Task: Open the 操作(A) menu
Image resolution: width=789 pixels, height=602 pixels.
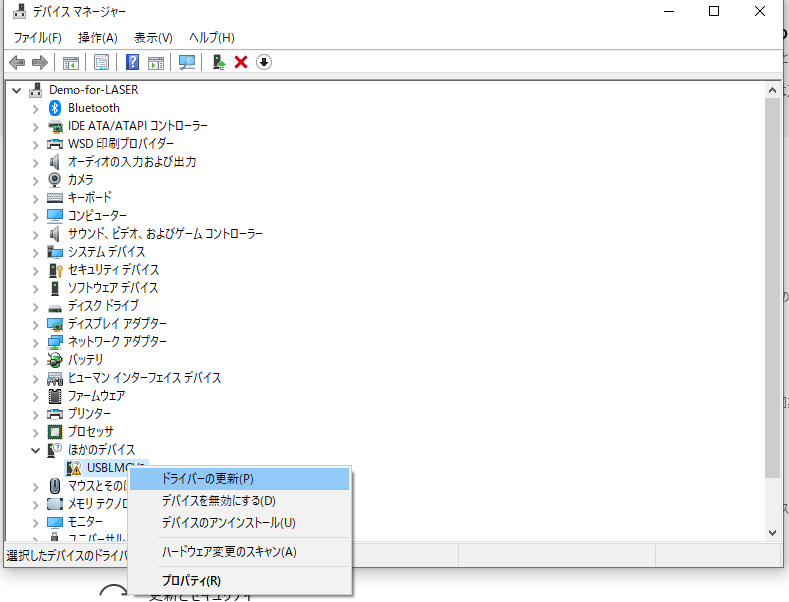Action: 97,37
